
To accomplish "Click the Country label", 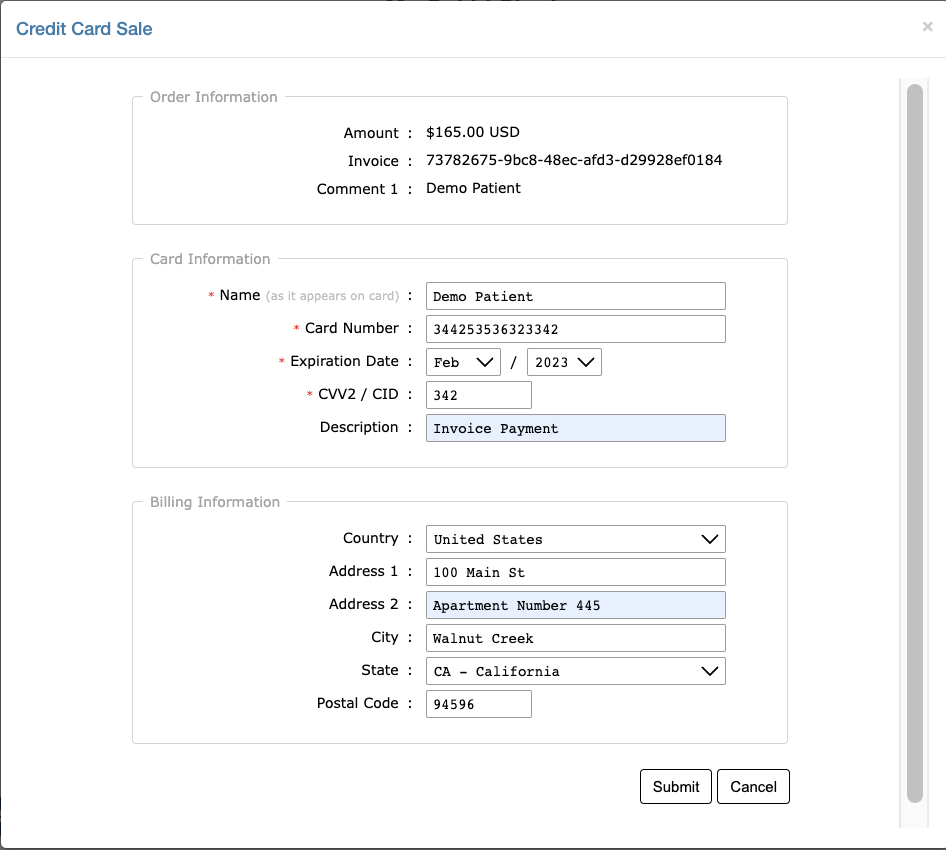I will tap(370, 538).
